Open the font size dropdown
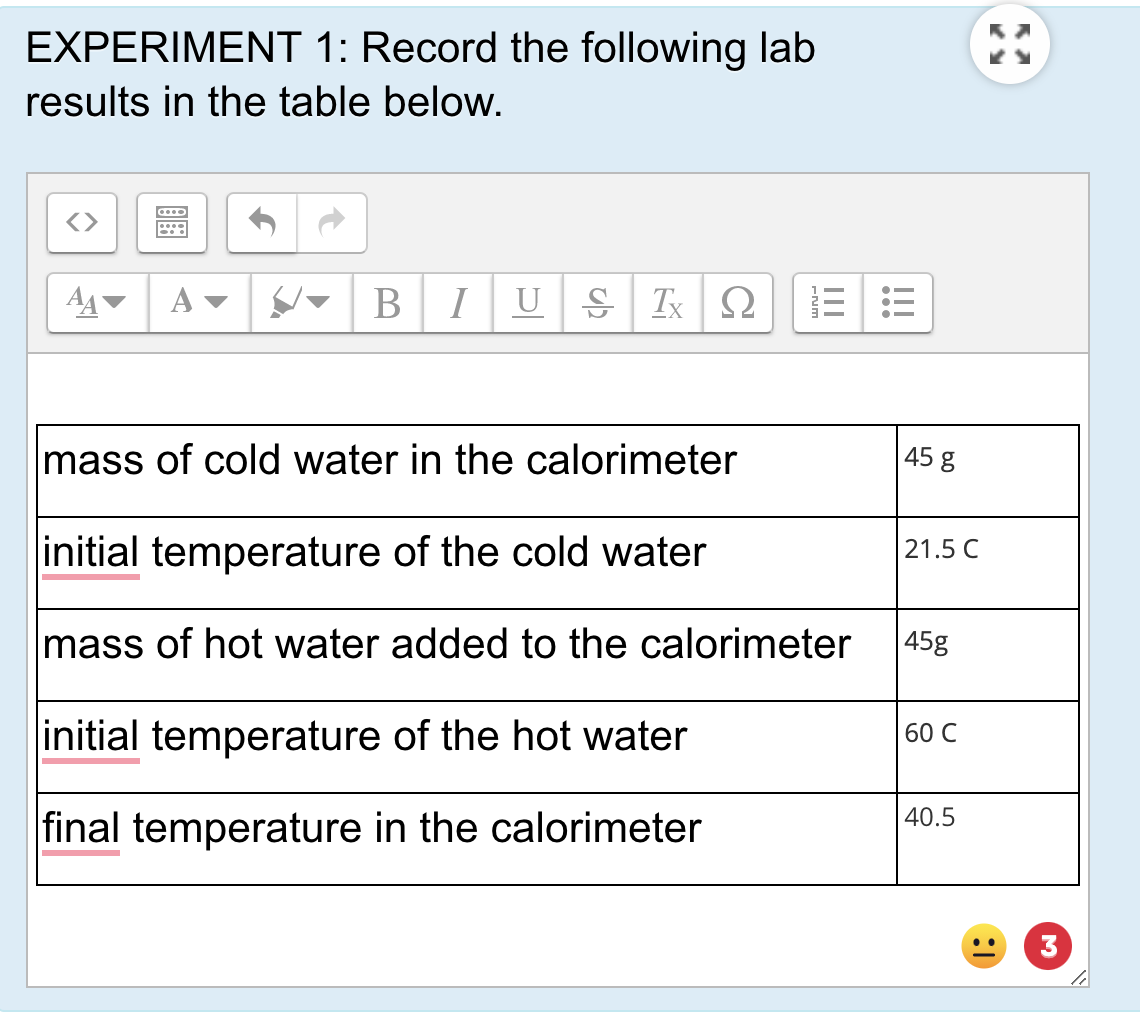Image resolution: width=1140 pixels, height=1014 pixels. (97, 302)
